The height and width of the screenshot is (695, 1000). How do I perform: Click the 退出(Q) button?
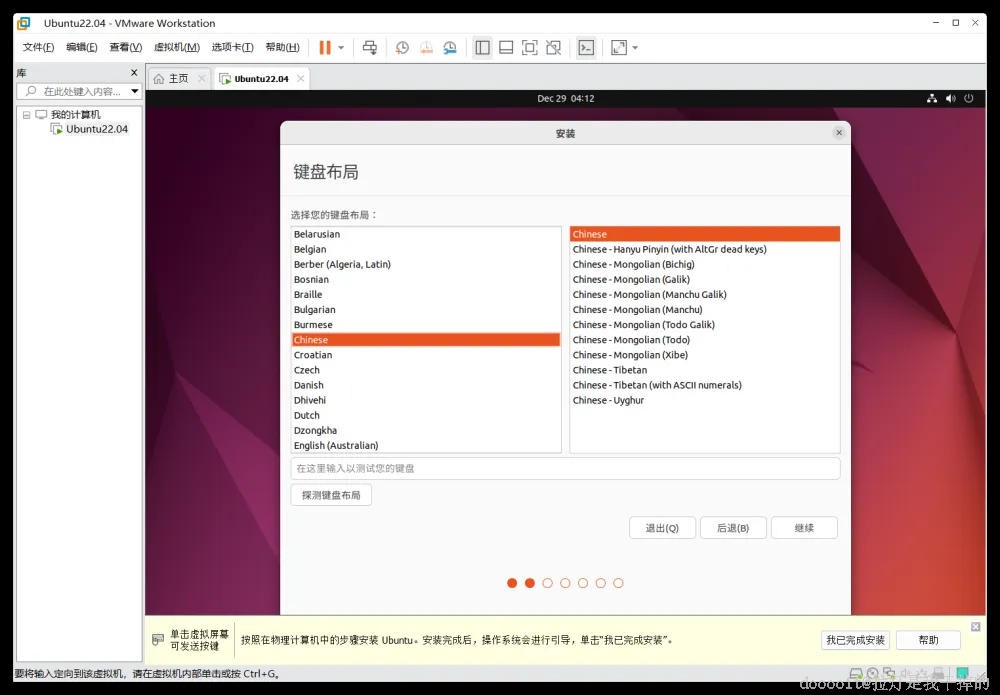point(662,528)
